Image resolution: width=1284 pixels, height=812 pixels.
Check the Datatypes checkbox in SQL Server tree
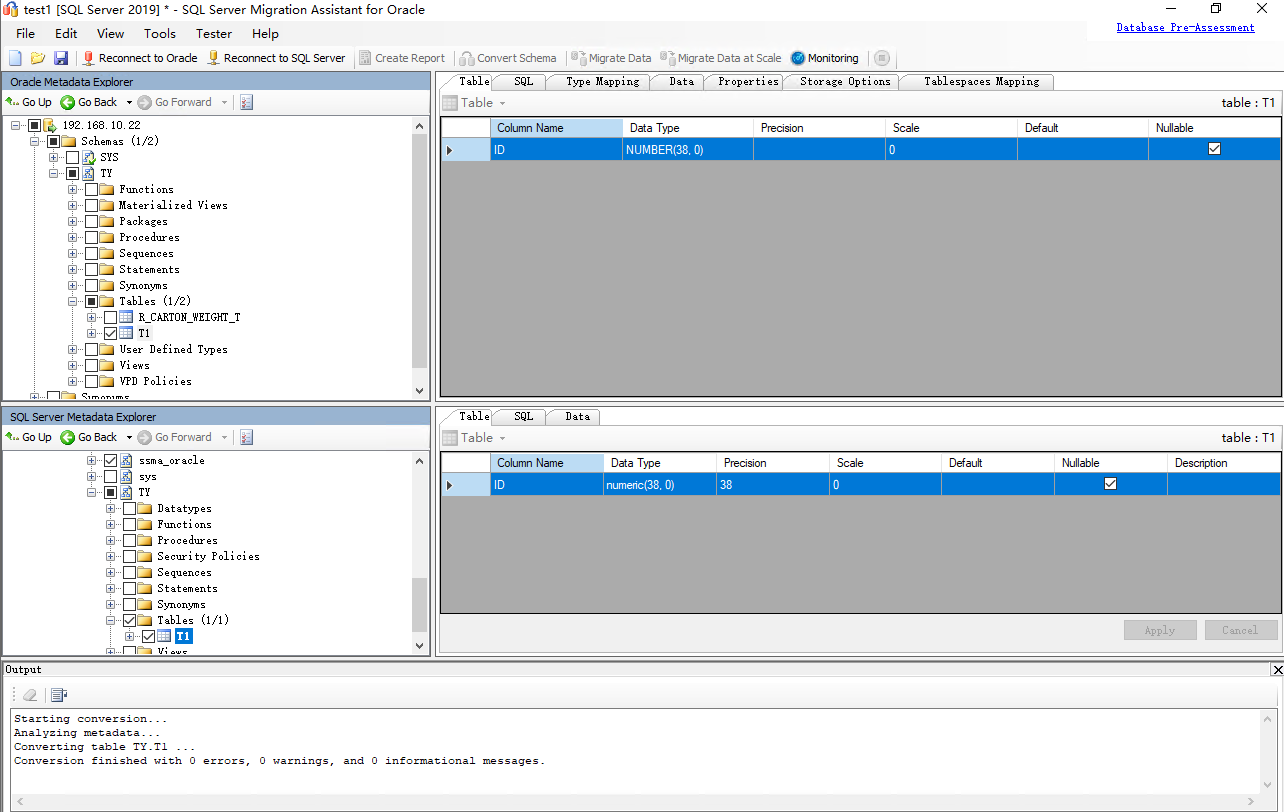click(x=129, y=508)
